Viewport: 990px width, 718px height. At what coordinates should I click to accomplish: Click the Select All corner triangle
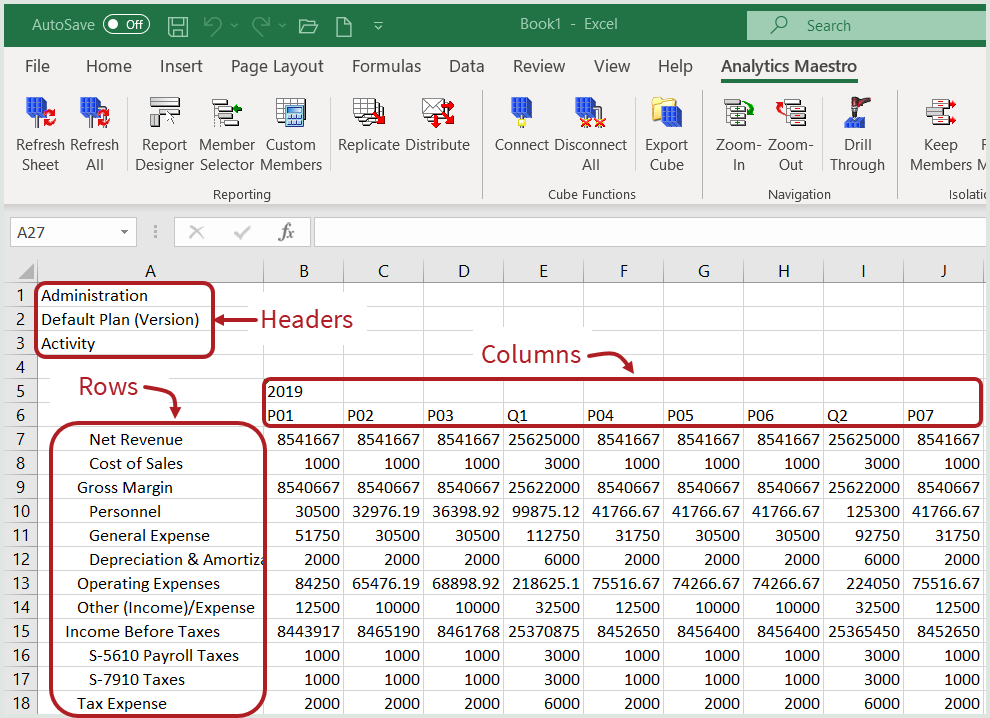coord(26,272)
